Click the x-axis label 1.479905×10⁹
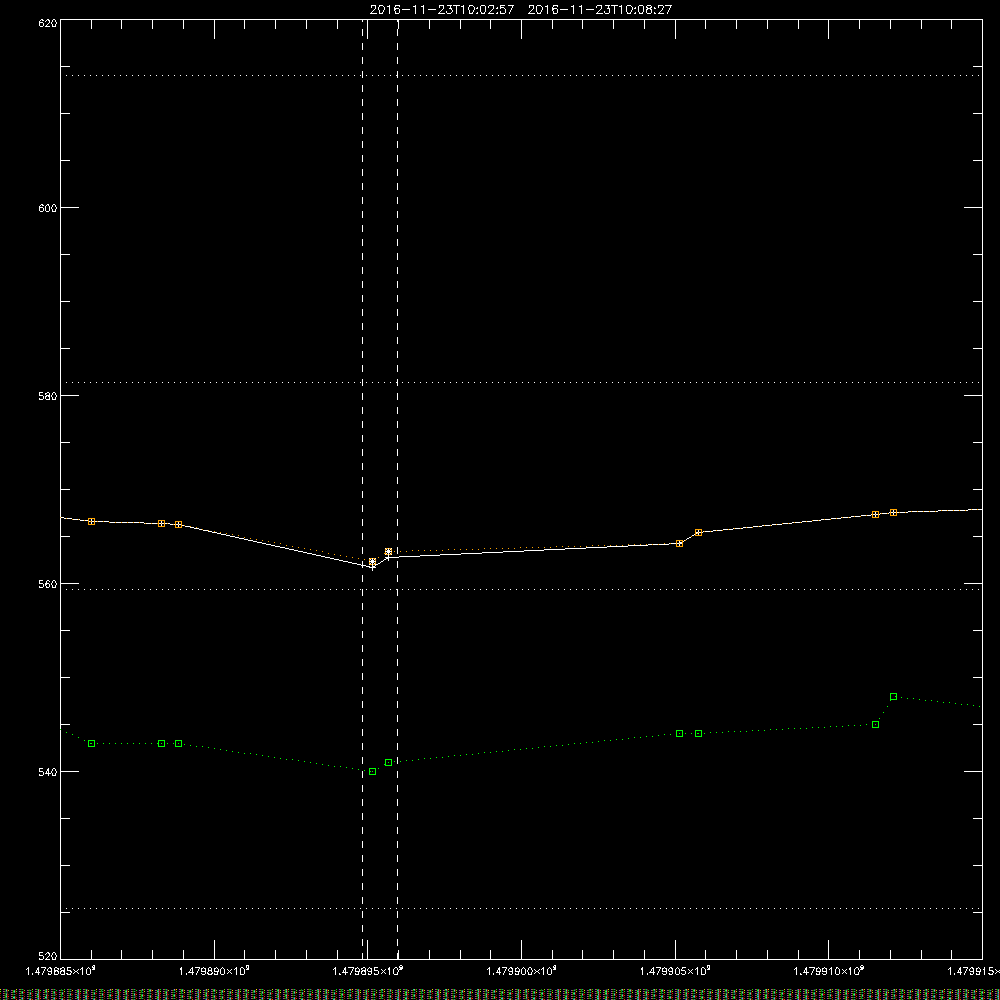The height and width of the screenshot is (1000, 1000). point(675,971)
